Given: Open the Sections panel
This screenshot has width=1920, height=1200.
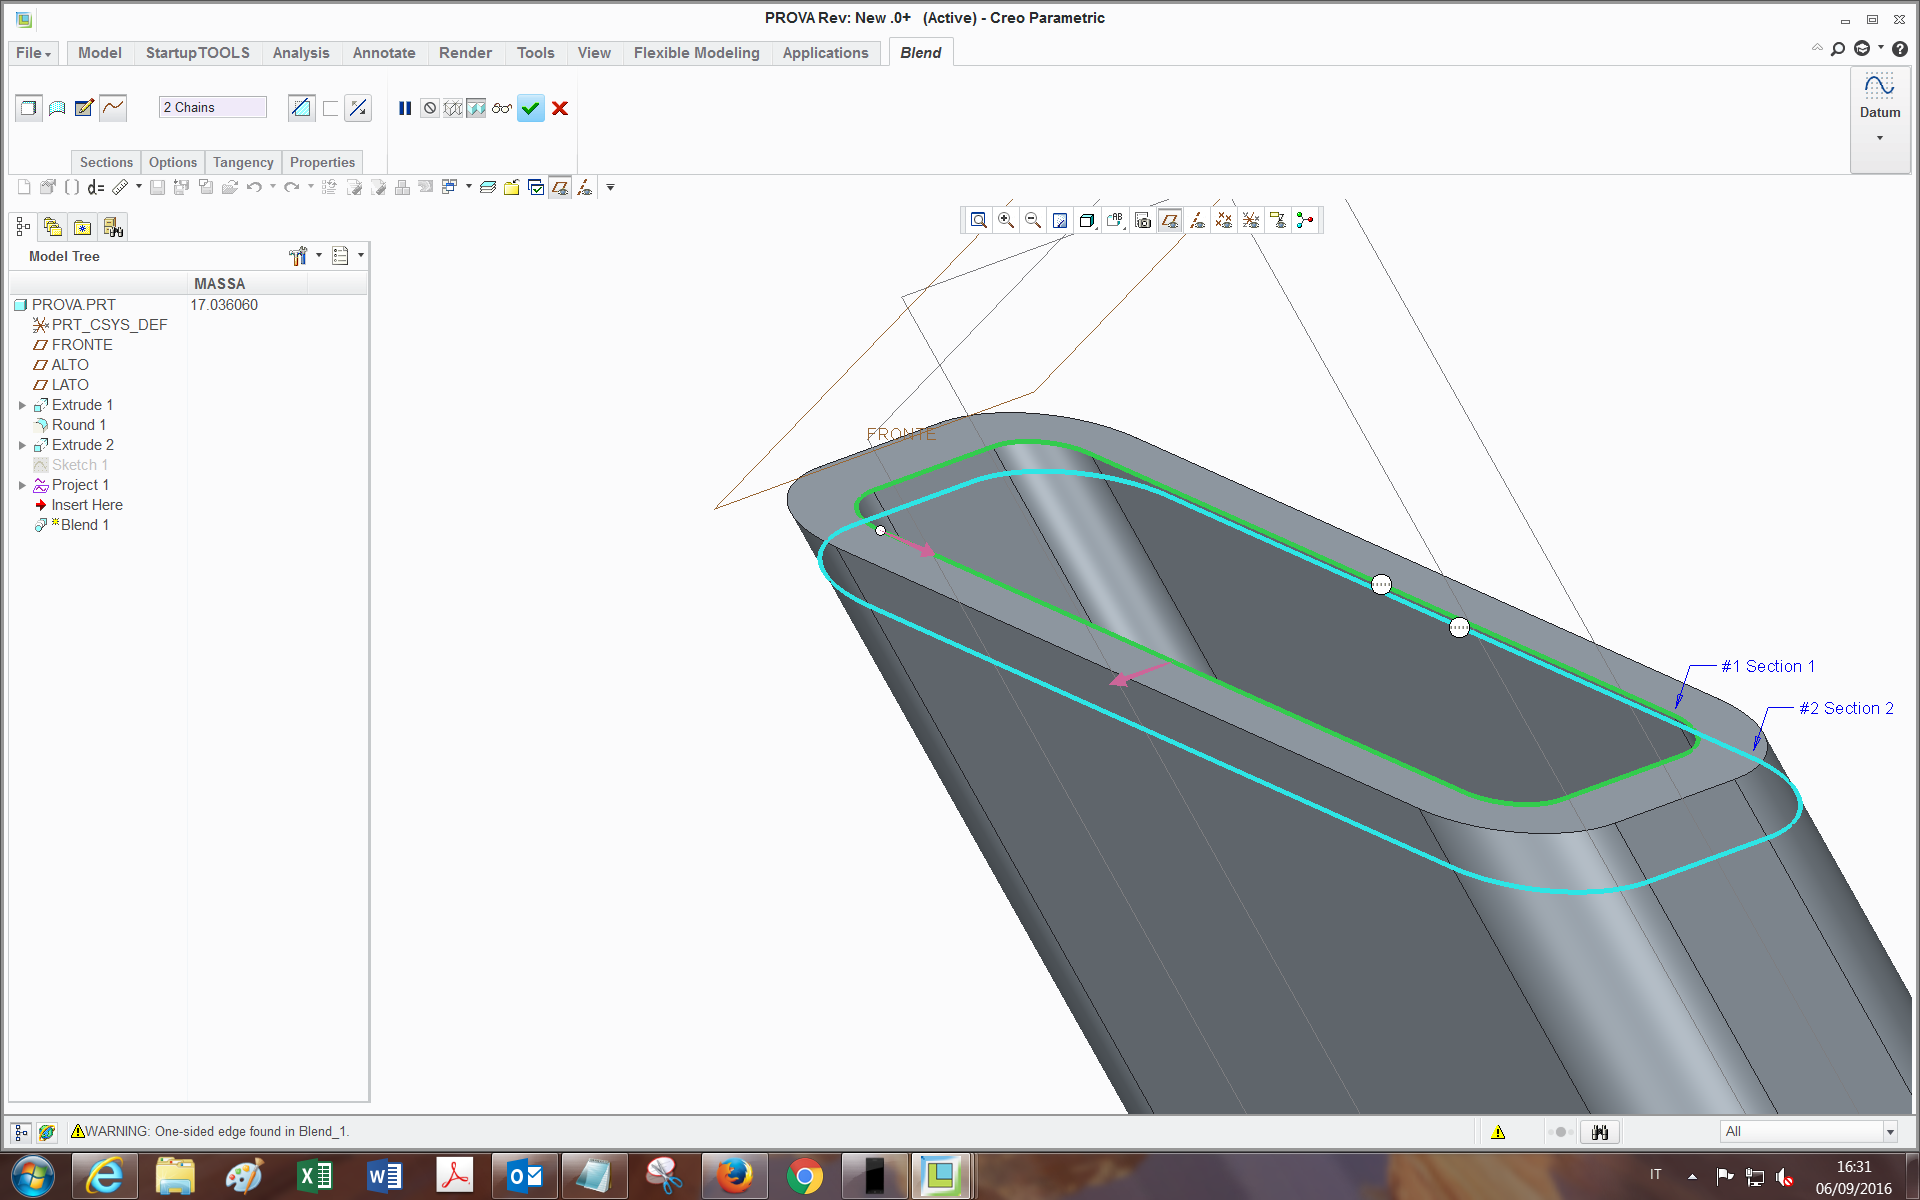Looking at the screenshot, I should click(106, 162).
